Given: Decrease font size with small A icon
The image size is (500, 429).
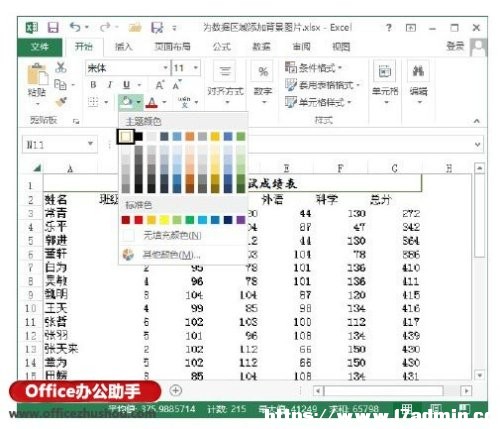Looking at the screenshot, I should (x=177, y=85).
